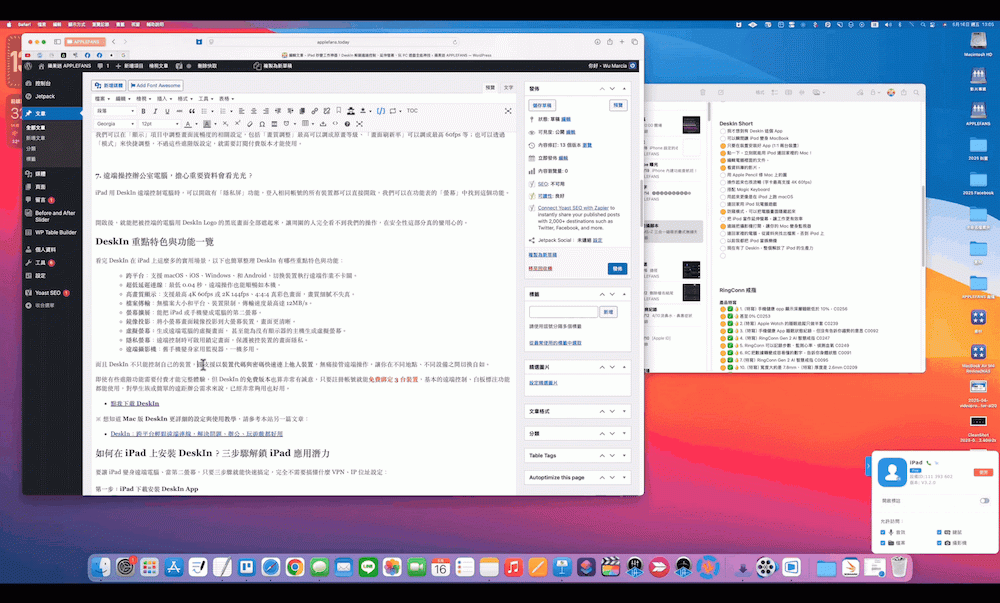Open the Music app in the Dock
The width and height of the screenshot is (1000, 603).
[x=514, y=568]
